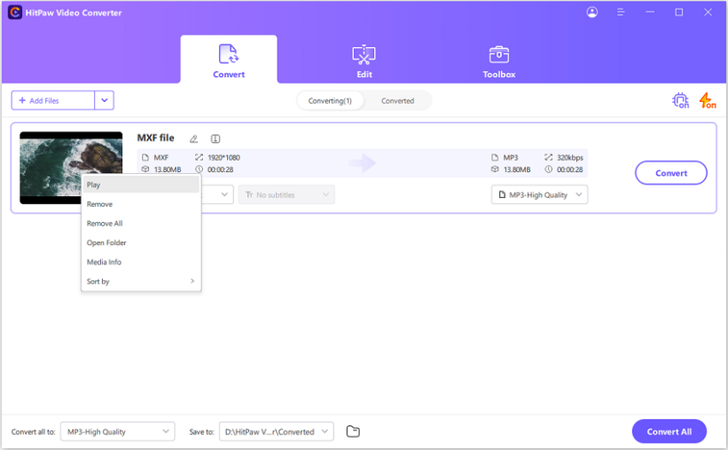Open the Save to path dropdown
728x450 pixels.
click(x=276, y=431)
